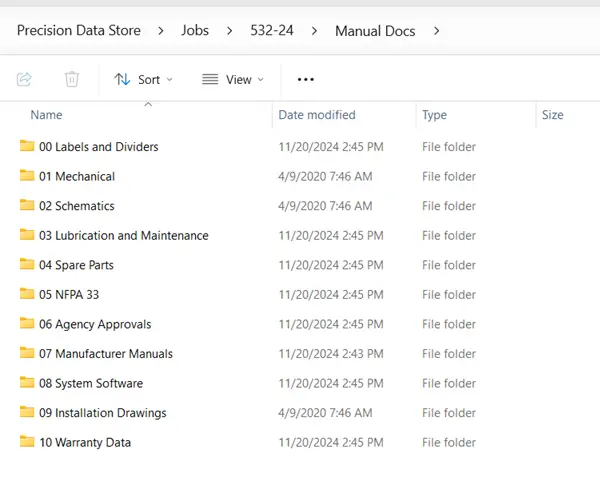Click the date modified of 04 Spare Parts

(x=331, y=265)
